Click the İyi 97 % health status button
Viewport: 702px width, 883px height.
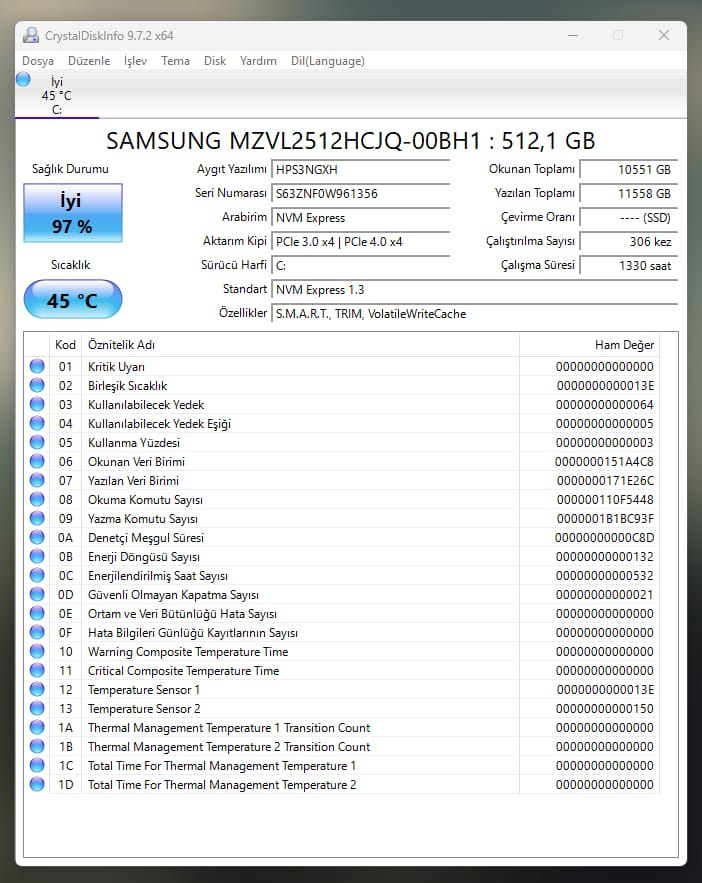click(x=72, y=213)
